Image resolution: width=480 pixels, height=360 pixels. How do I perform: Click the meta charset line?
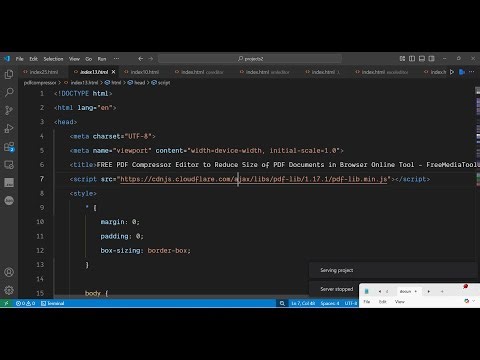tap(112, 136)
